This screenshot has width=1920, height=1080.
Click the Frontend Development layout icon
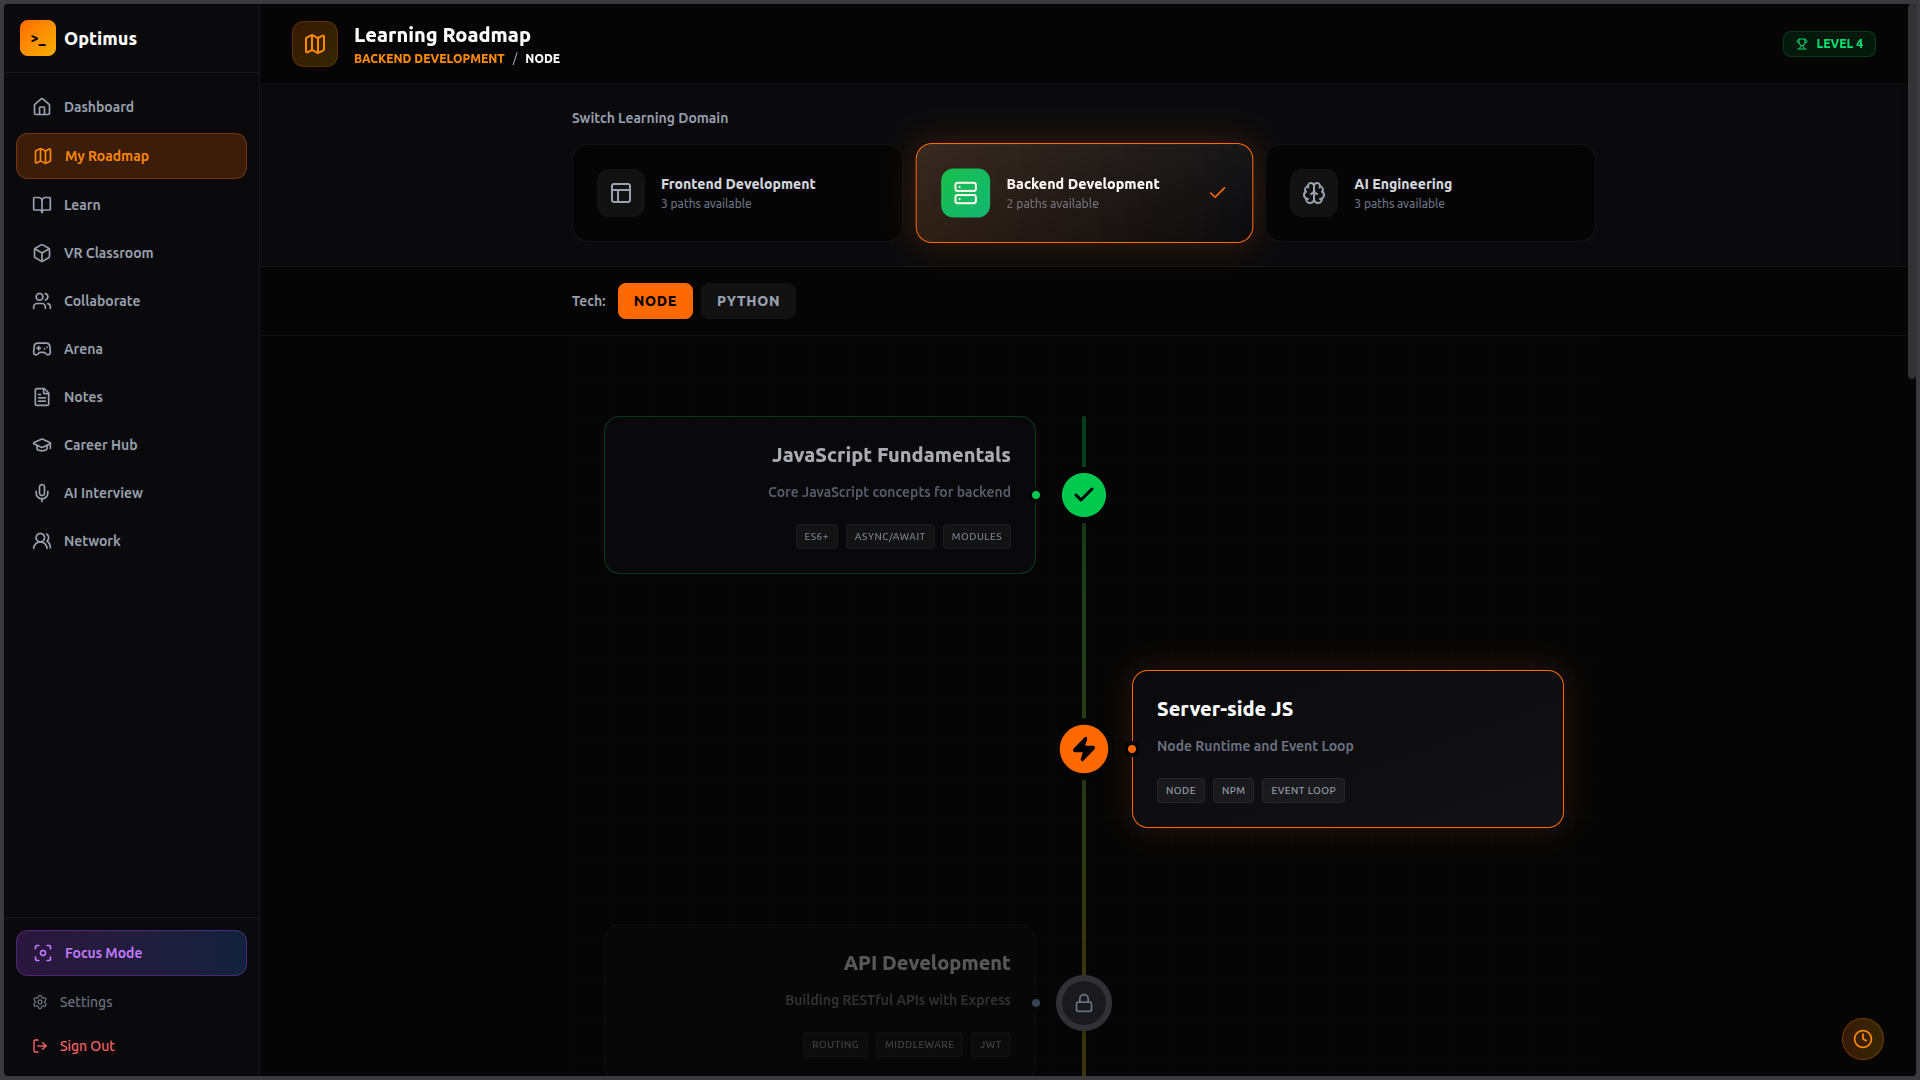pos(621,193)
